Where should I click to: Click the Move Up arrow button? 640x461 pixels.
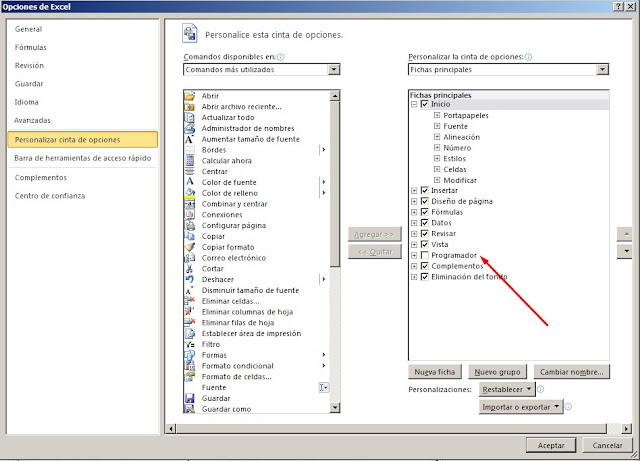[x=626, y=234]
